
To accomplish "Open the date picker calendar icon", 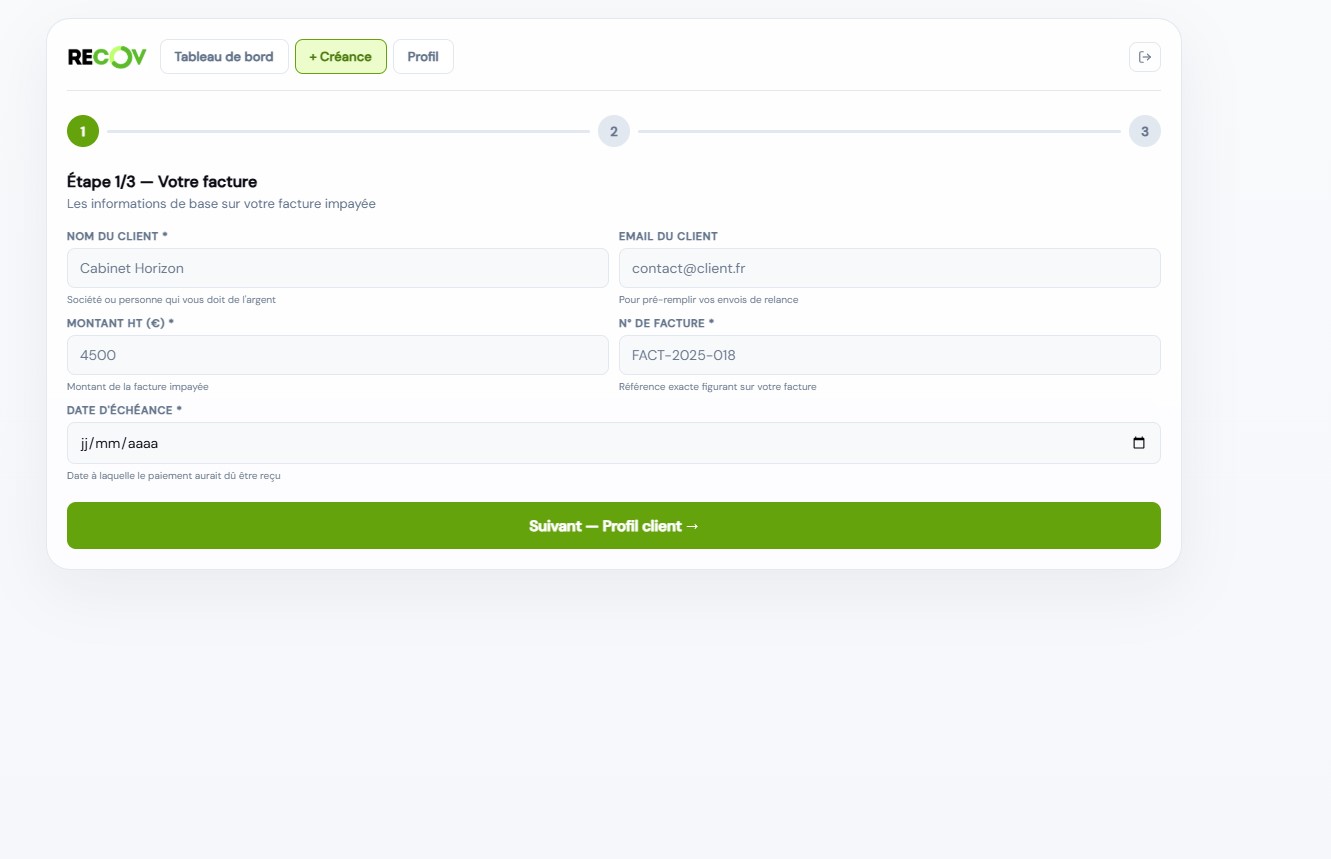I will click(1138, 443).
